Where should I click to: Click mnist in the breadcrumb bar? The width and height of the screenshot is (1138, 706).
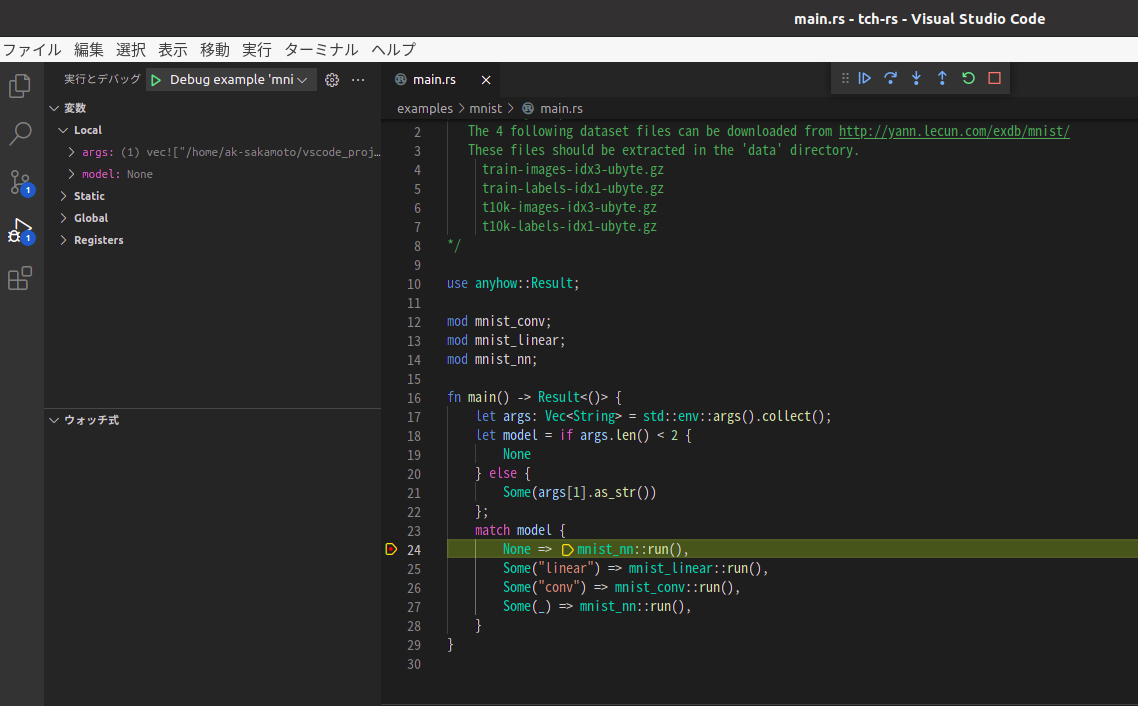(485, 108)
